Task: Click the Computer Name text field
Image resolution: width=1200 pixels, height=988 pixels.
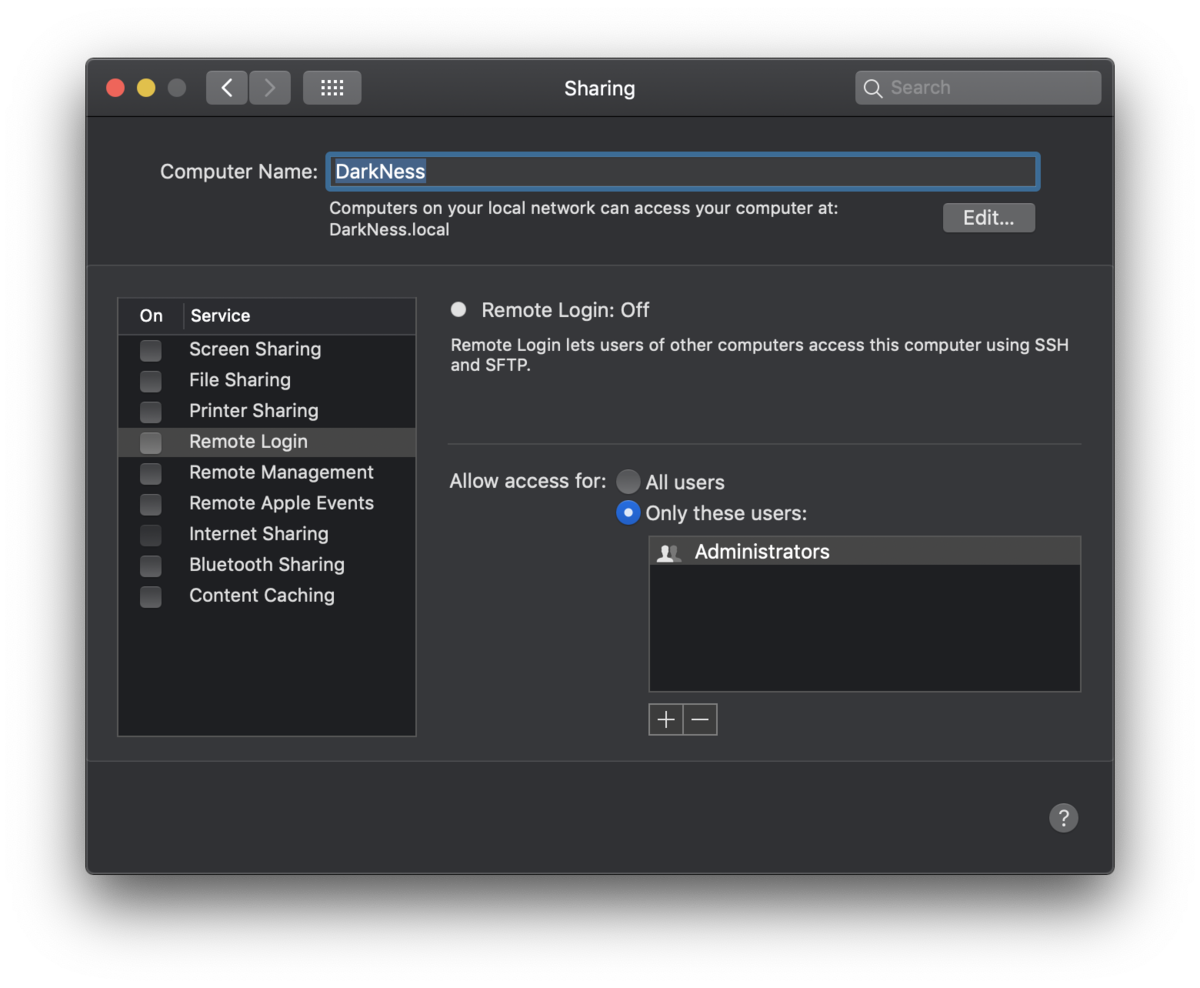Action: [683, 172]
